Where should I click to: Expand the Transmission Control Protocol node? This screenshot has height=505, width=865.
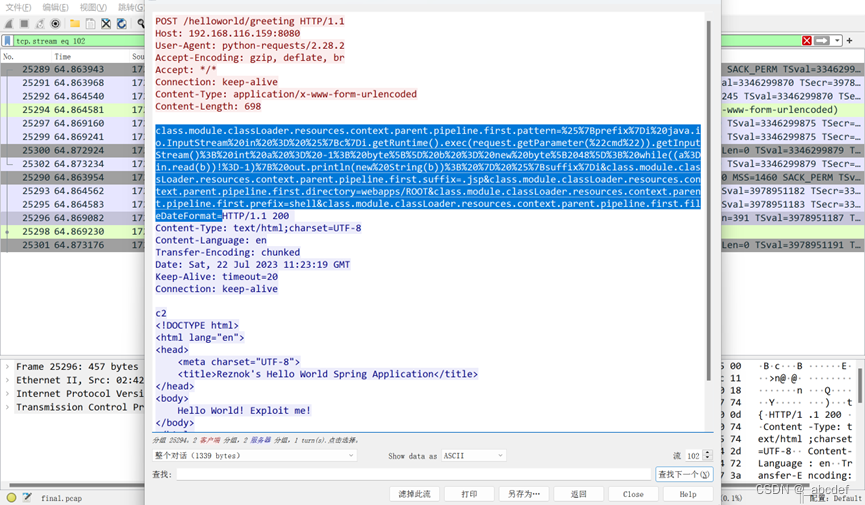point(7,407)
